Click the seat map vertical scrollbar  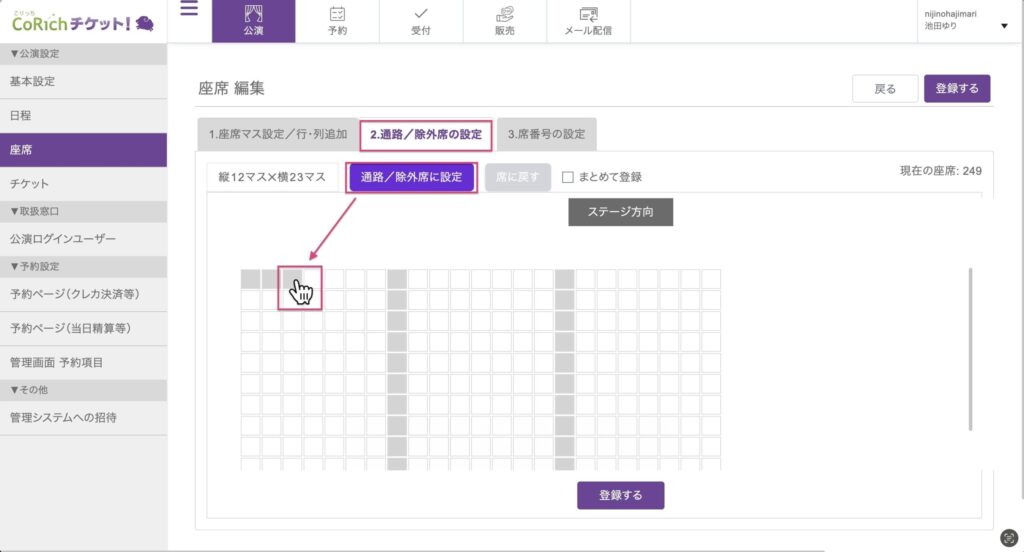(x=970, y=350)
